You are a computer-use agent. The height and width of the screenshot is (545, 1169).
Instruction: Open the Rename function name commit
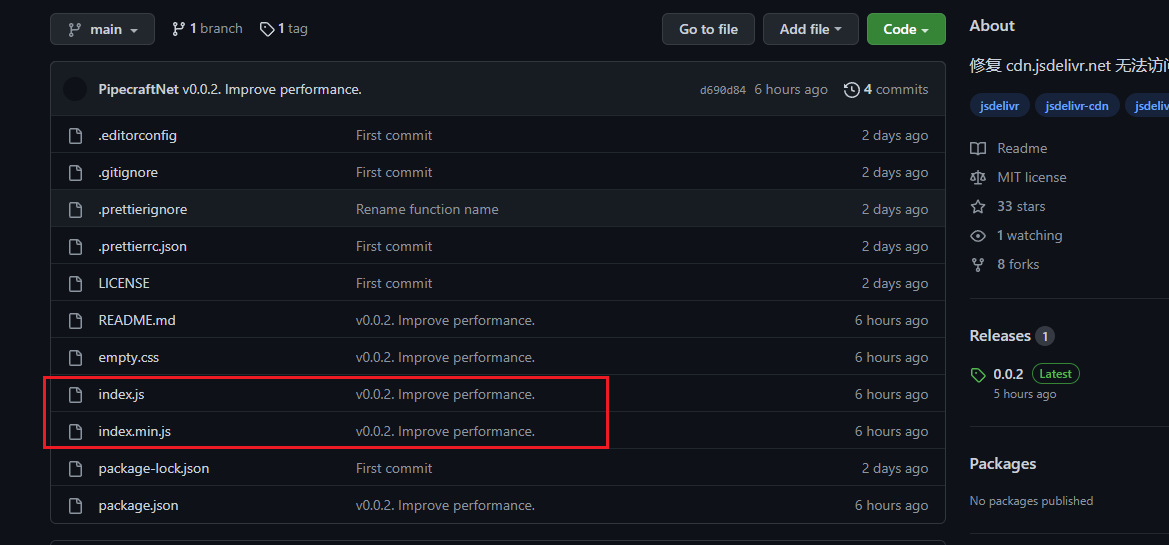click(427, 210)
